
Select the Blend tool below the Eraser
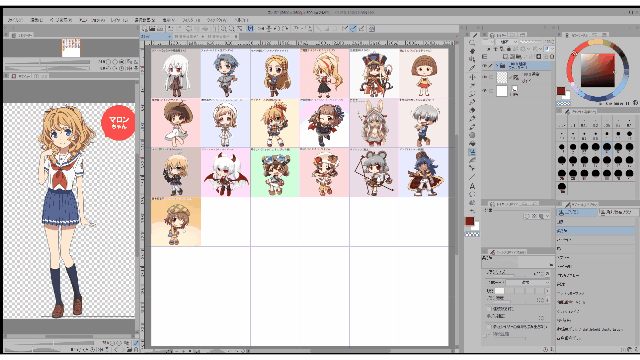(x=472, y=160)
